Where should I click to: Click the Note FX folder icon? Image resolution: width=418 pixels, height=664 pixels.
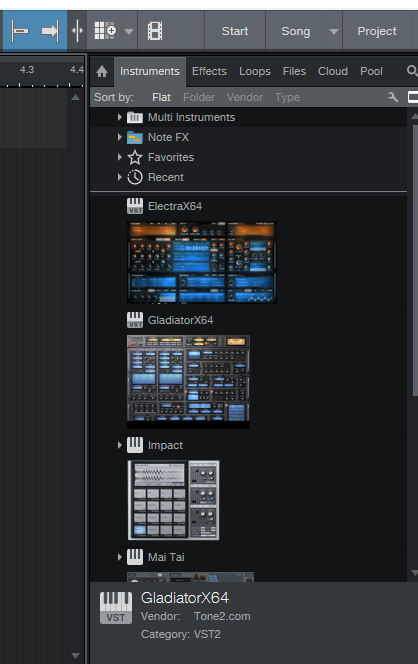[x=135, y=137]
